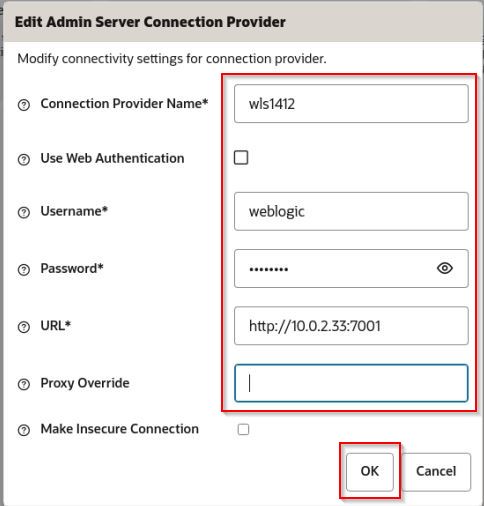Click the Make Insecure Connection label text
The width and height of the screenshot is (484, 506).
pos(119,429)
